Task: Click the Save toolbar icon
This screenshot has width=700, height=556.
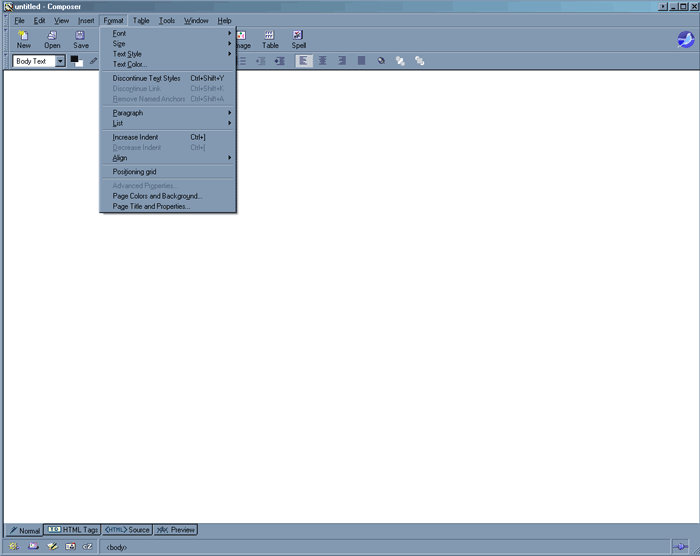Action: 81,38
